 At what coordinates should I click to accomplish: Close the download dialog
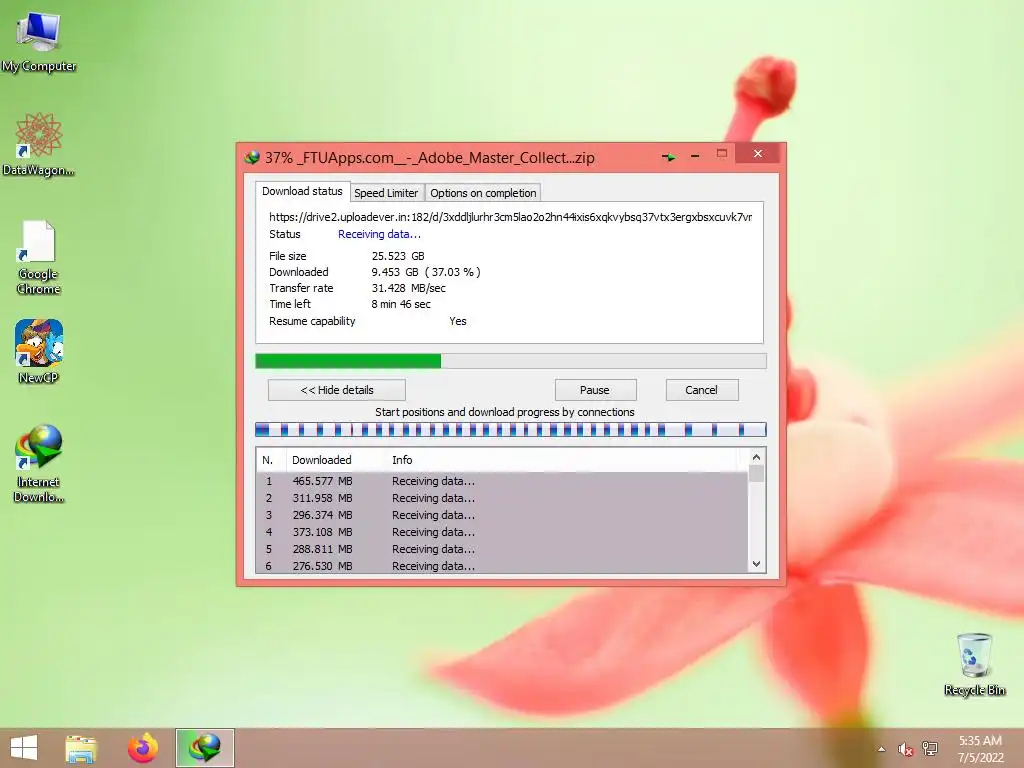click(758, 153)
